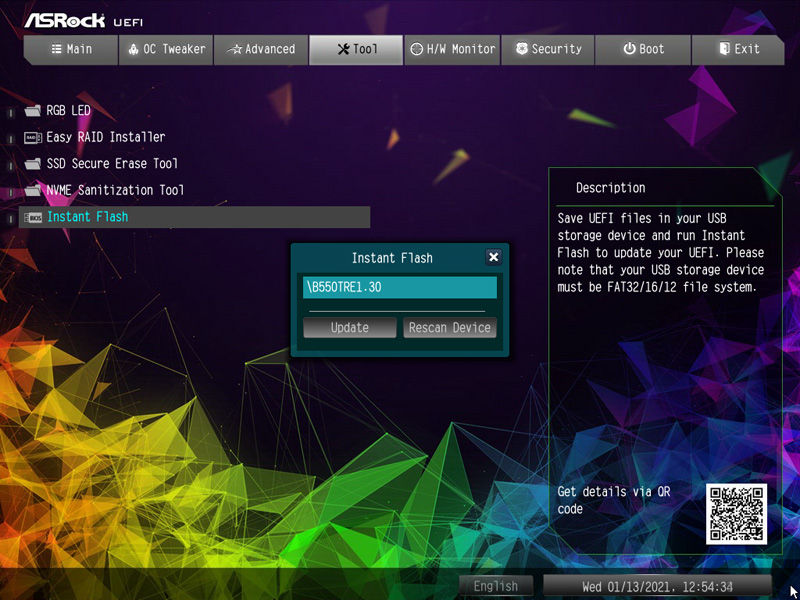Viewport: 800px width, 600px height.
Task: Click the folder icon beside RGB LED
Action: pos(33,111)
